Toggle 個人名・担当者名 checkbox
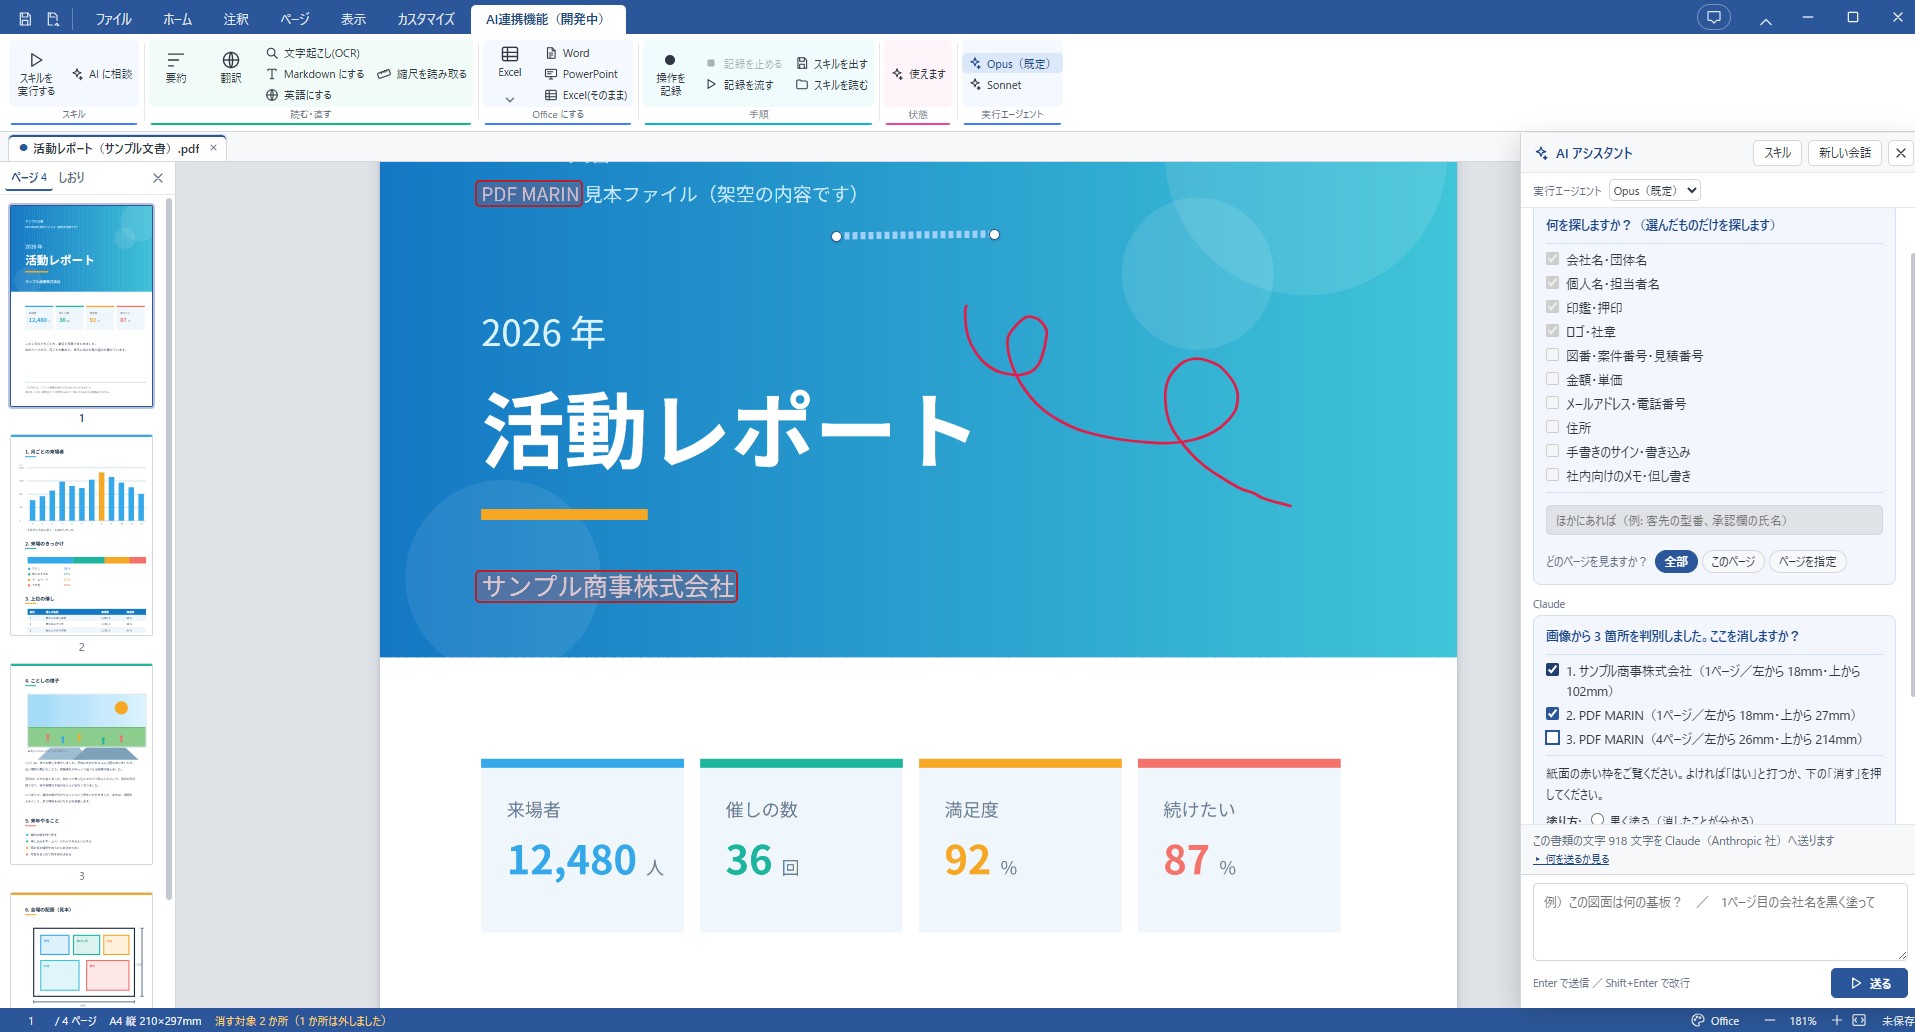The image size is (1915, 1032). coord(1552,283)
